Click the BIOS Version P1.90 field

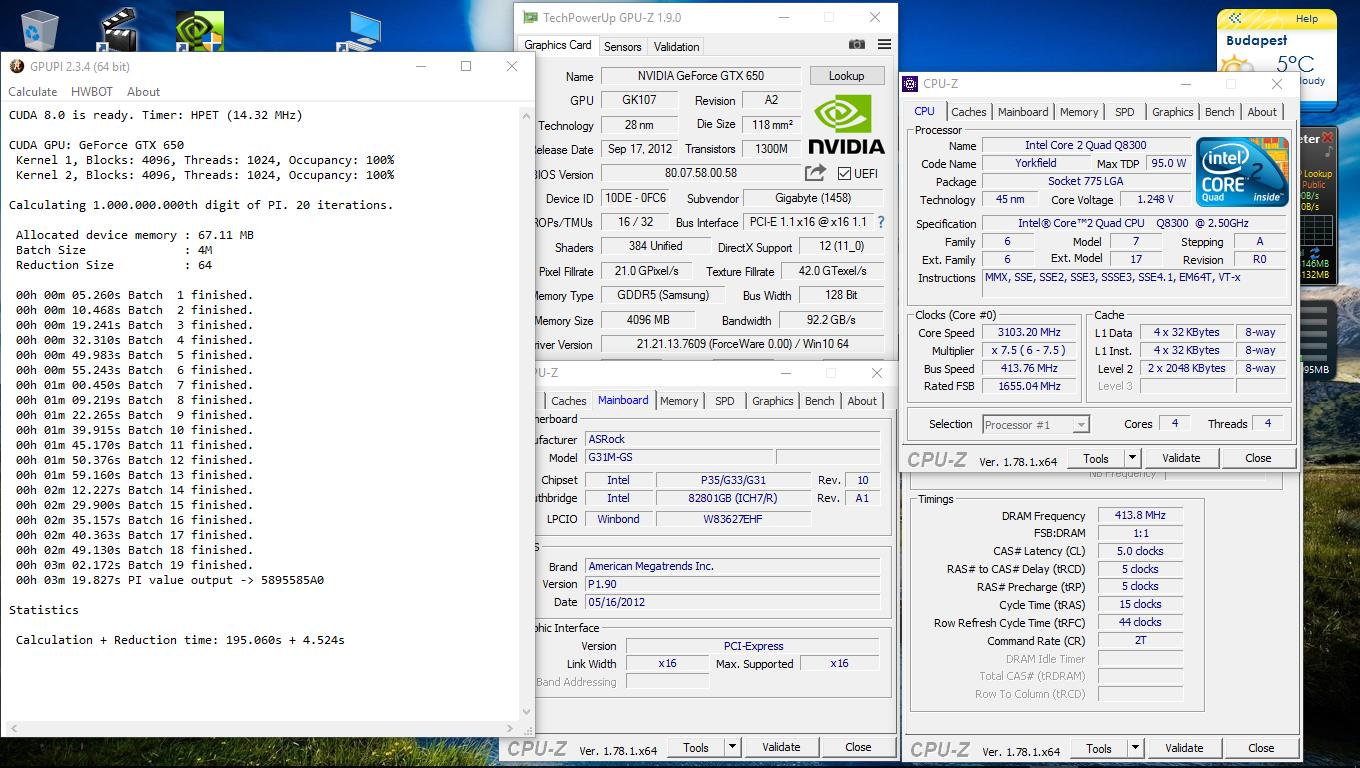(x=733, y=584)
